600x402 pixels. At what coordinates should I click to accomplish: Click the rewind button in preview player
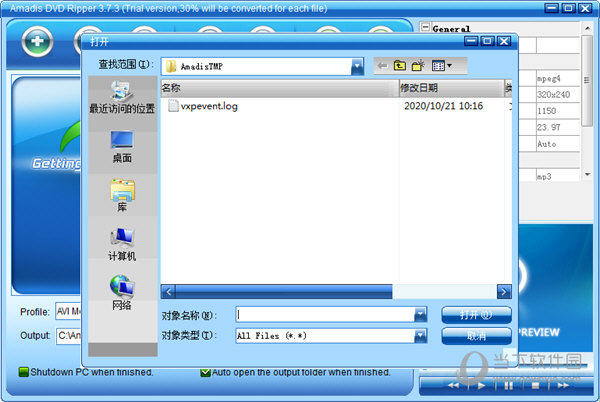pos(454,386)
